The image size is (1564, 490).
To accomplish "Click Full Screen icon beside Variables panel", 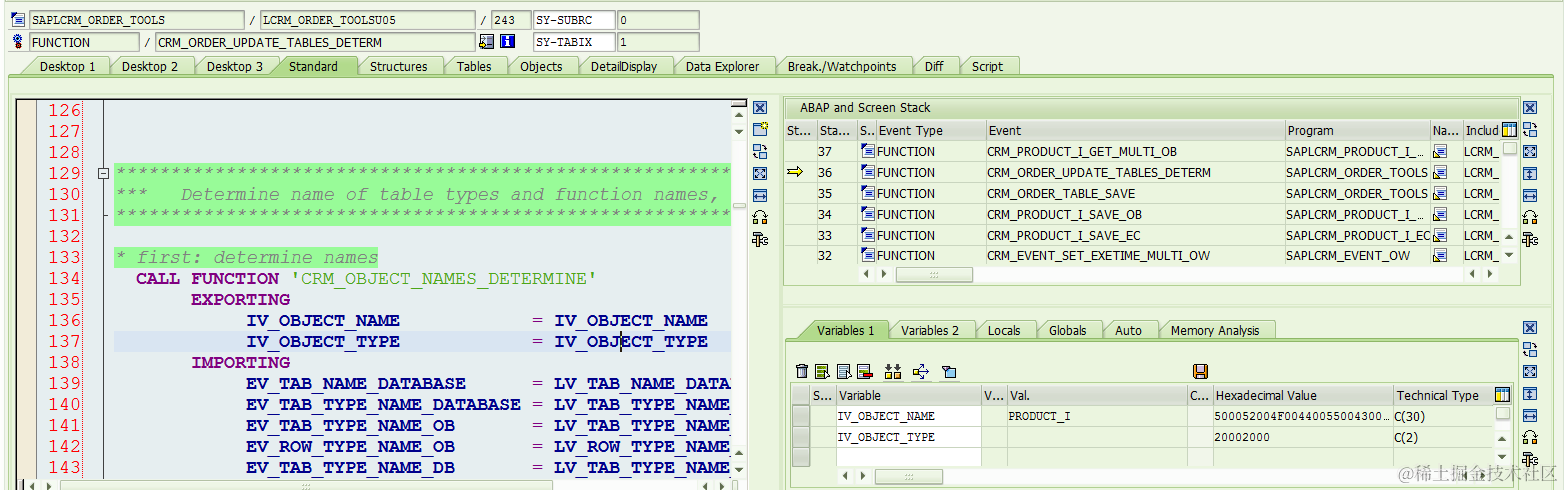I will point(1530,371).
